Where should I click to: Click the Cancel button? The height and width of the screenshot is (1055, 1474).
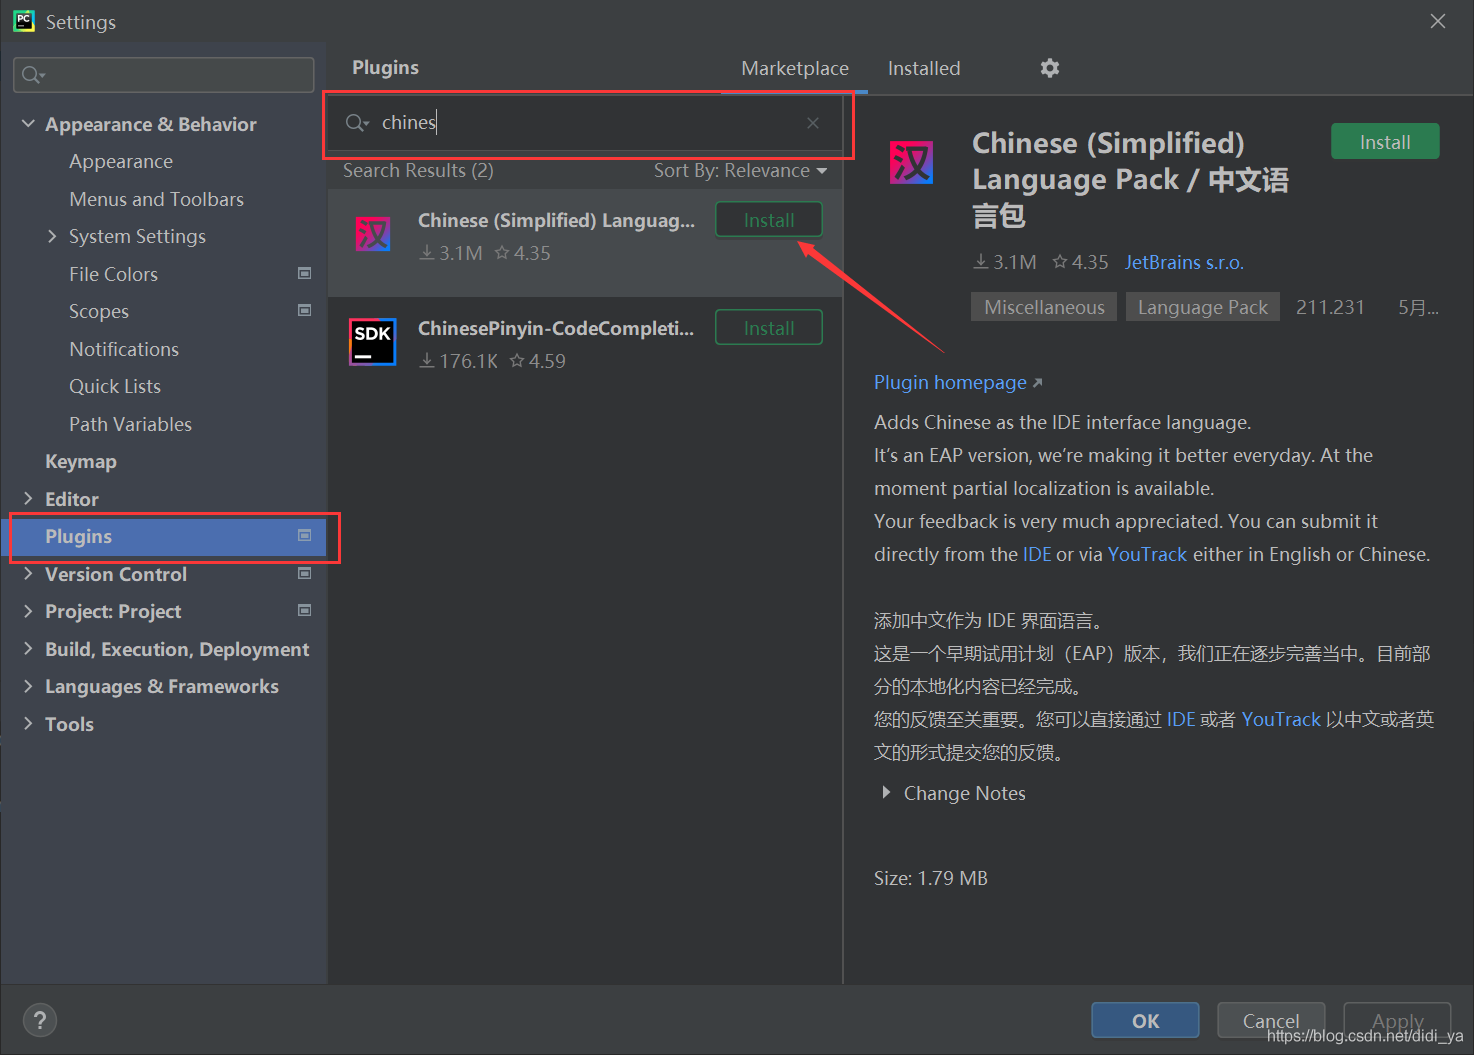[1271, 1020]
